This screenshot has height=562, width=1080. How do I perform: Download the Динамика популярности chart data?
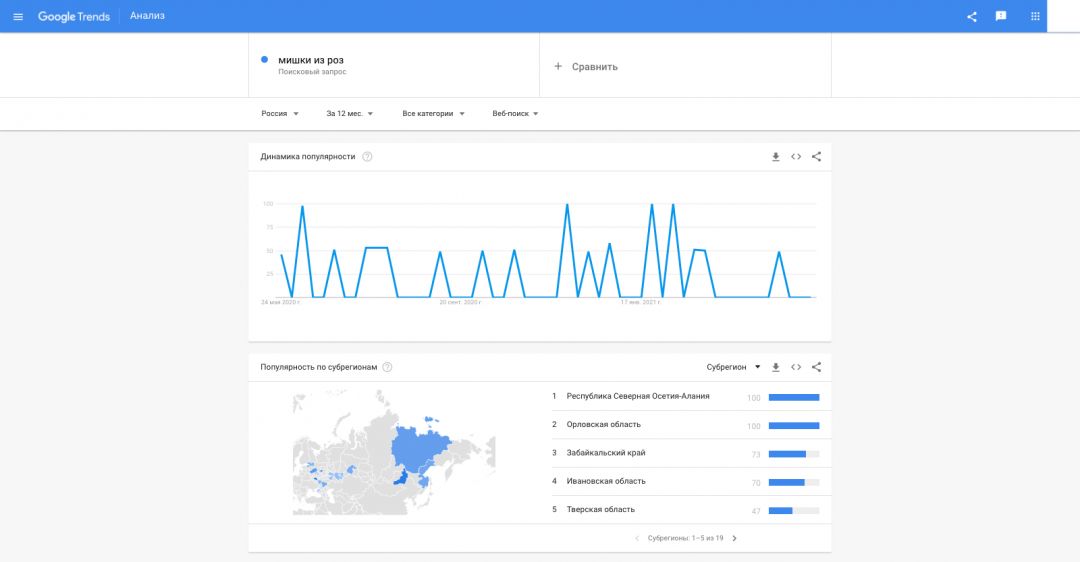[776, 157]
